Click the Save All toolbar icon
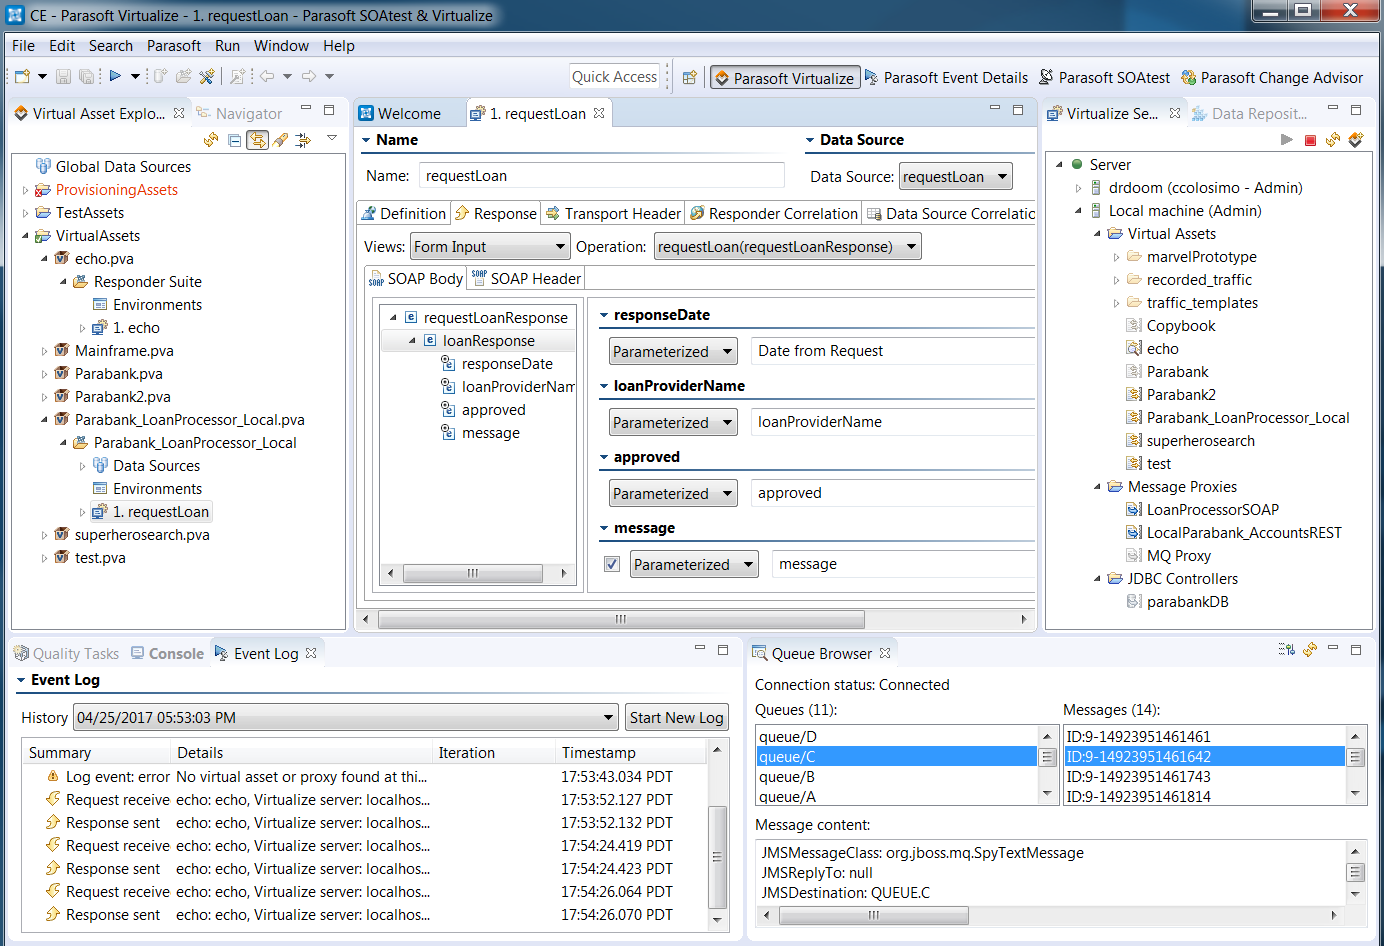Screen dimensions: 1384x946 click(x=86, y=76)
